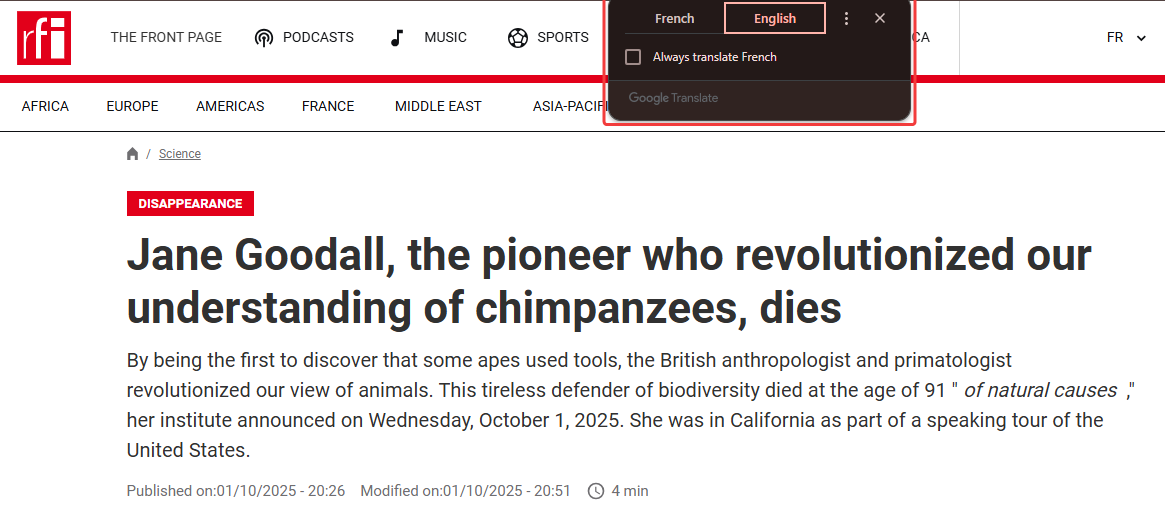Close the Google Translate popup

880,18
